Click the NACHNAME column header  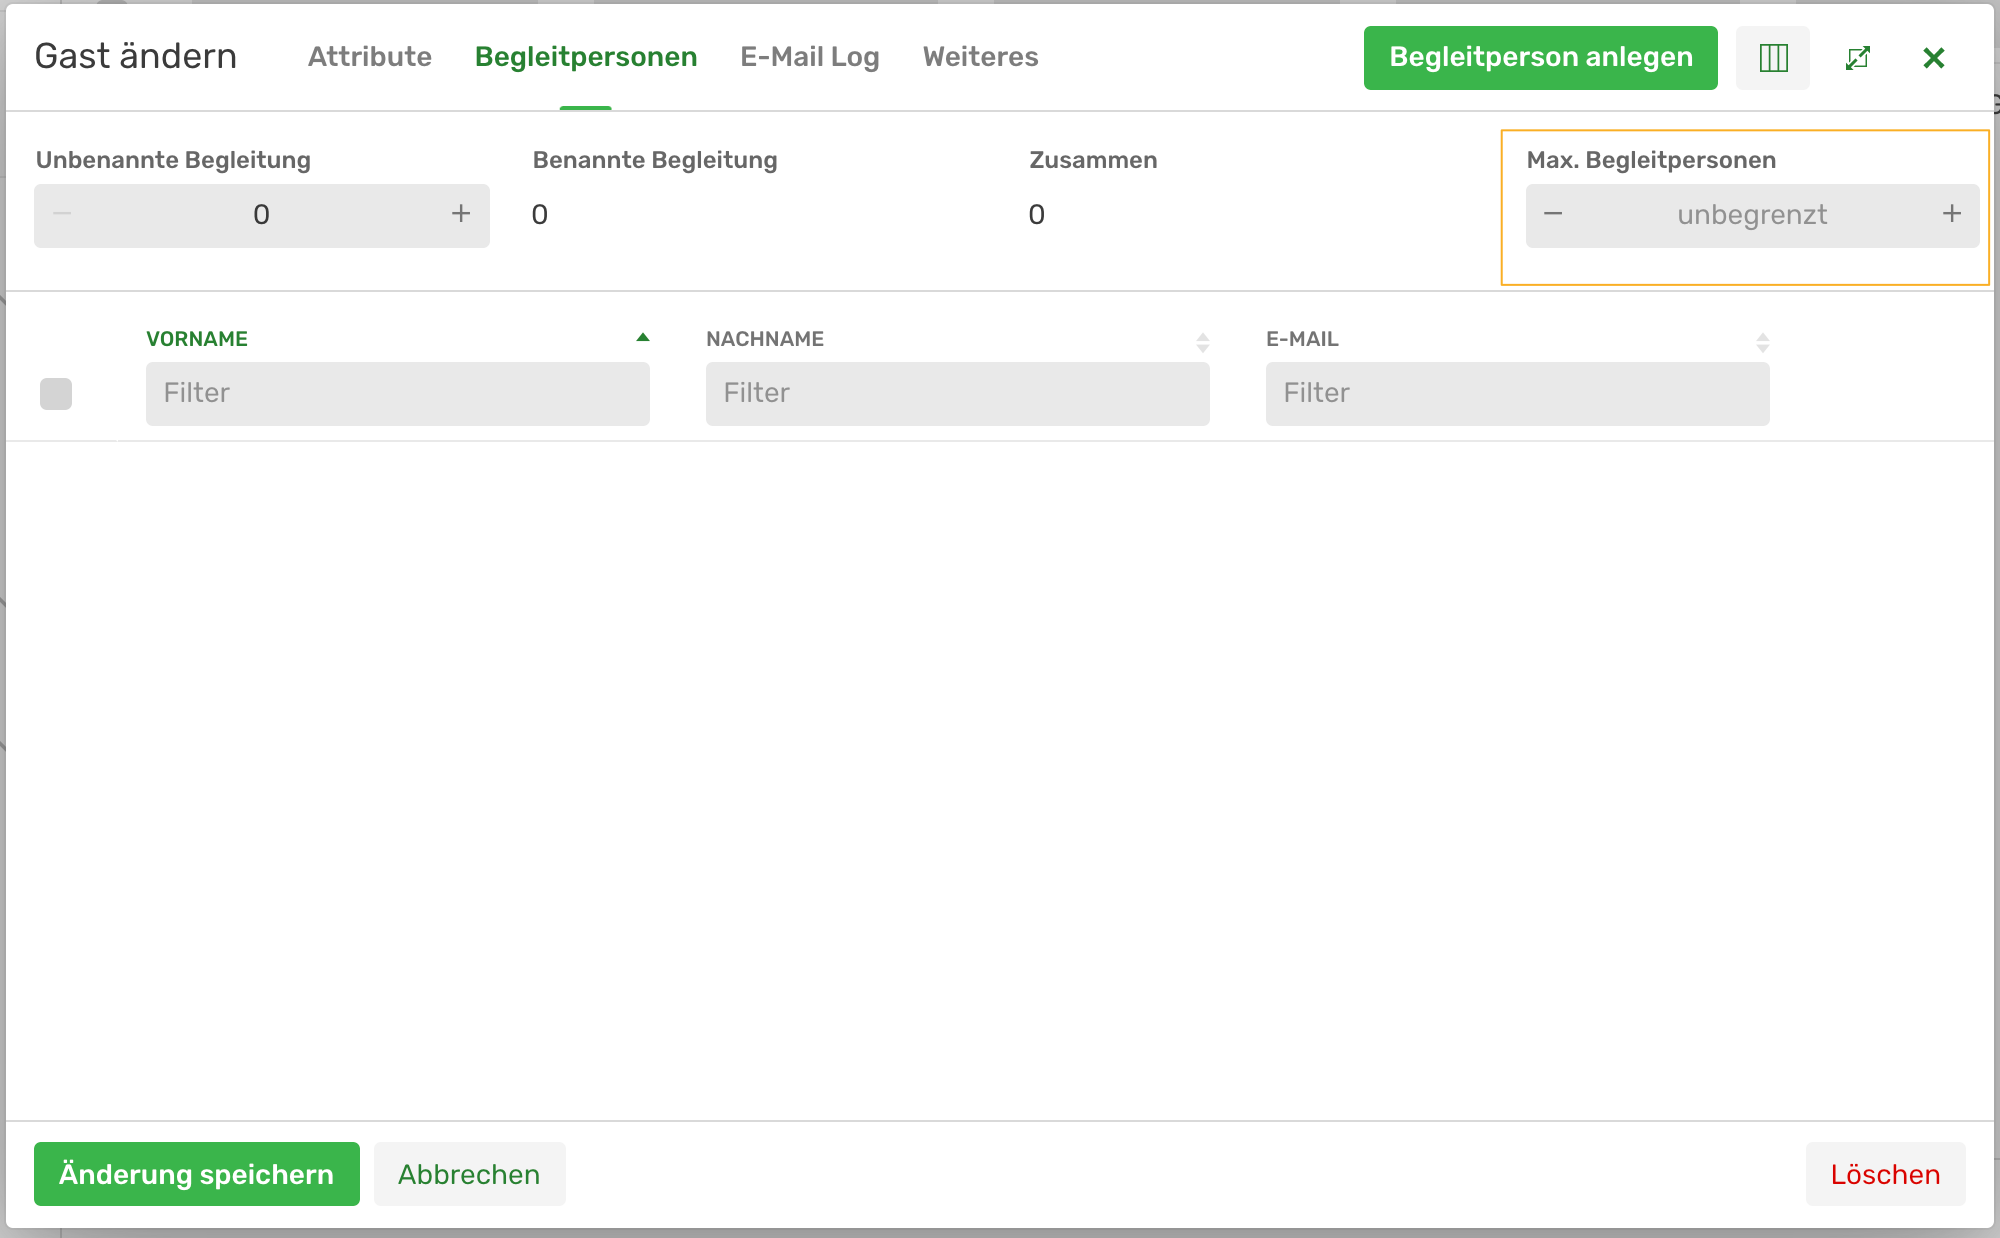765,339
